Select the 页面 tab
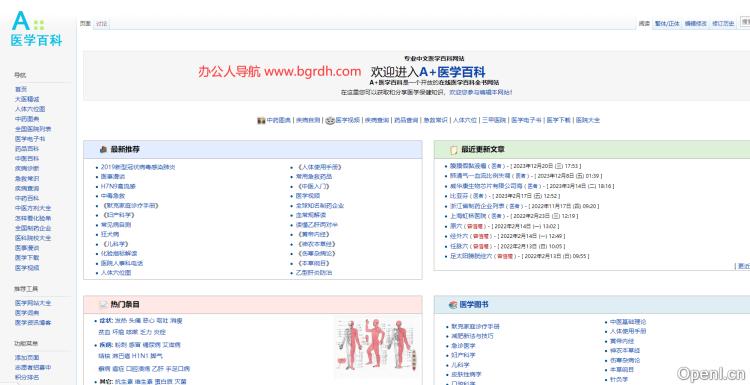 [85, 23]
